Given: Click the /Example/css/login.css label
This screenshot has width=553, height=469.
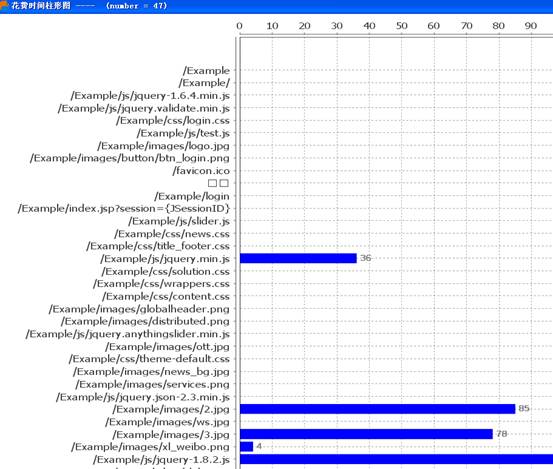Looking at the screenshot, I should [173, 121].
